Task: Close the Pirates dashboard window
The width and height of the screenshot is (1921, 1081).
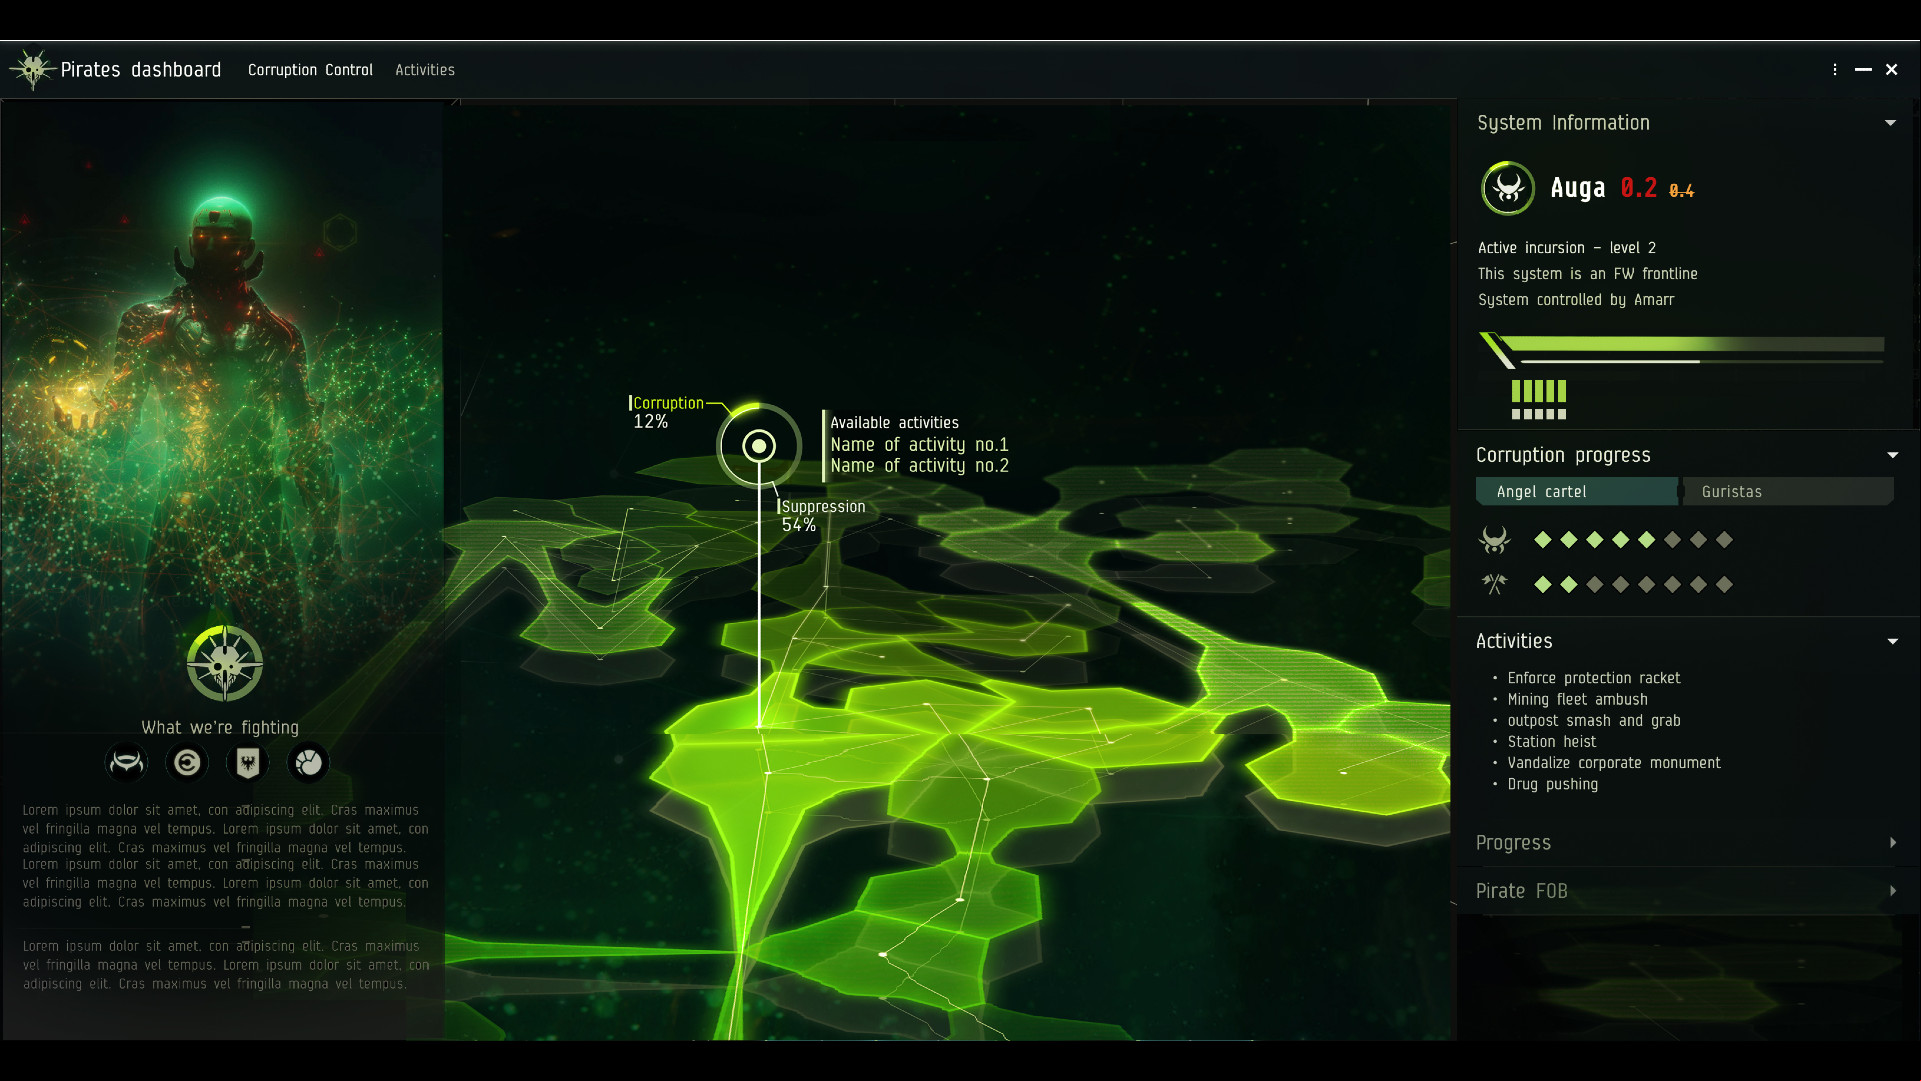Action: [x=1891, y=70]
